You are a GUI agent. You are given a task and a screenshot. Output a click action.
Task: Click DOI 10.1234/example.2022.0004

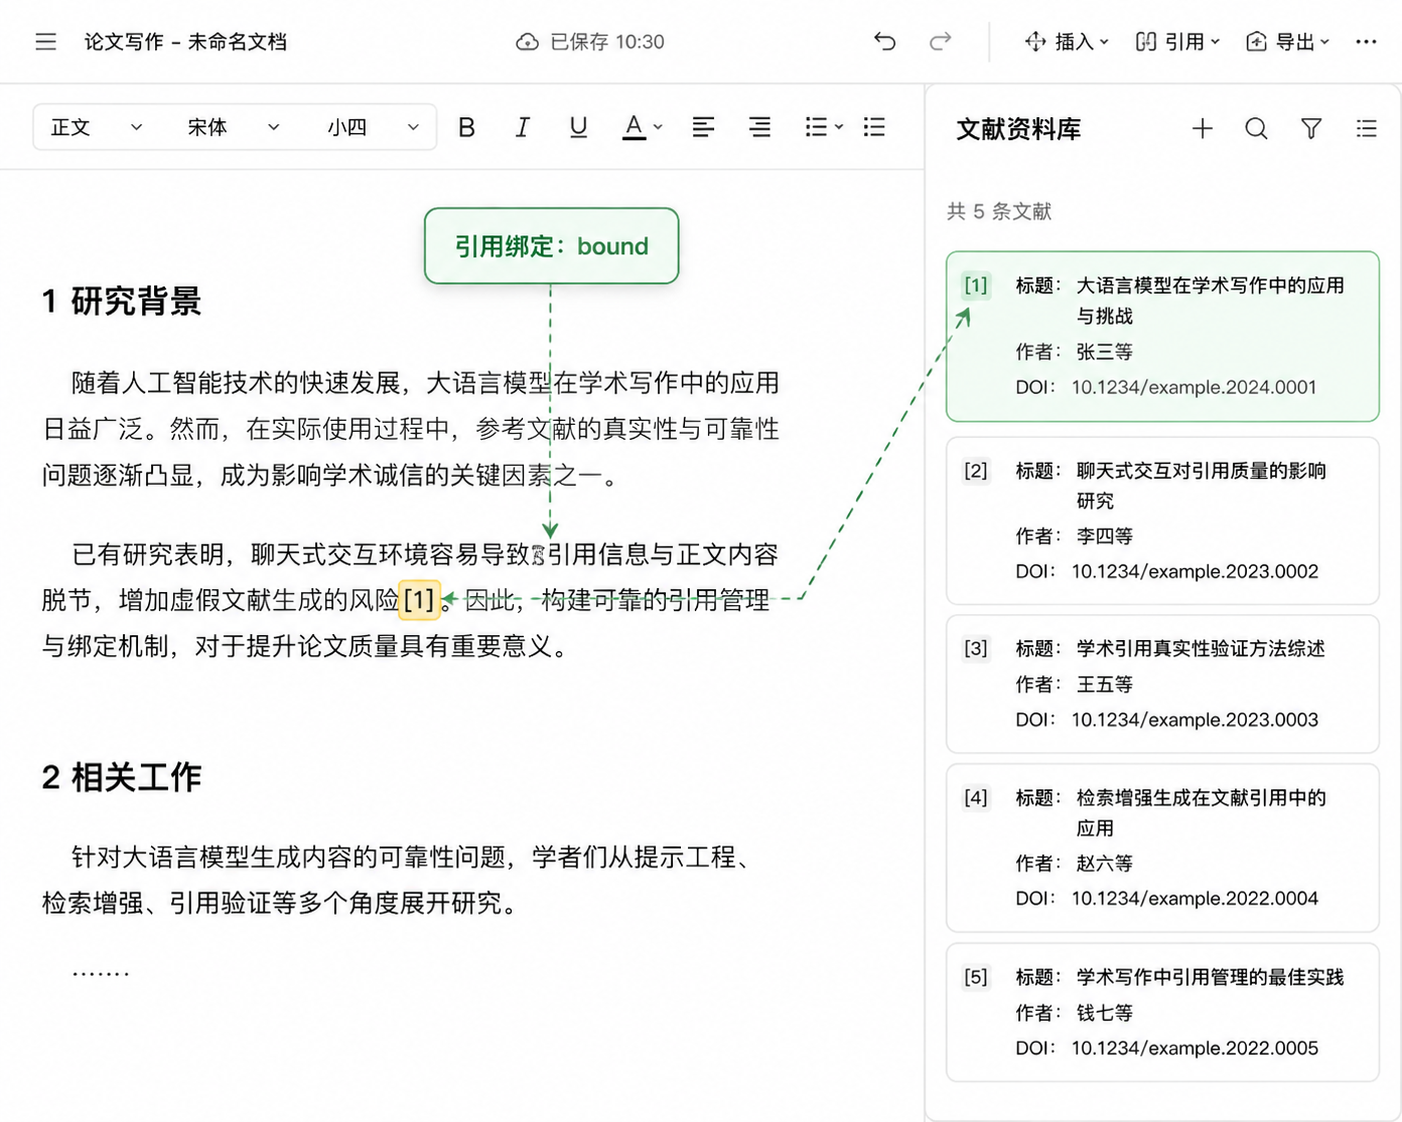[x=1195, y=898]
